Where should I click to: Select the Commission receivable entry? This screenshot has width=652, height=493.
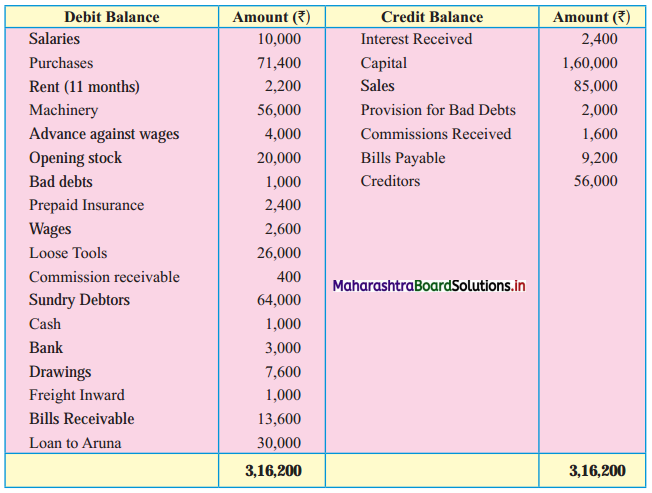[104, 277]
